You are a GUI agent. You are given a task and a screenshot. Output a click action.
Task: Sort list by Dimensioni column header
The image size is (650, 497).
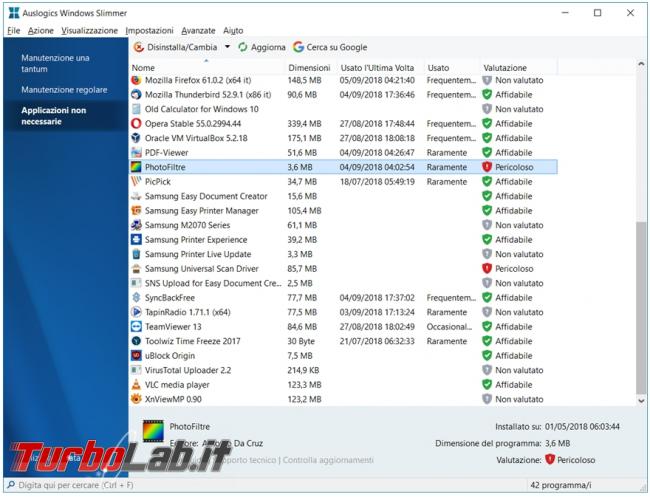pos(309,68)
